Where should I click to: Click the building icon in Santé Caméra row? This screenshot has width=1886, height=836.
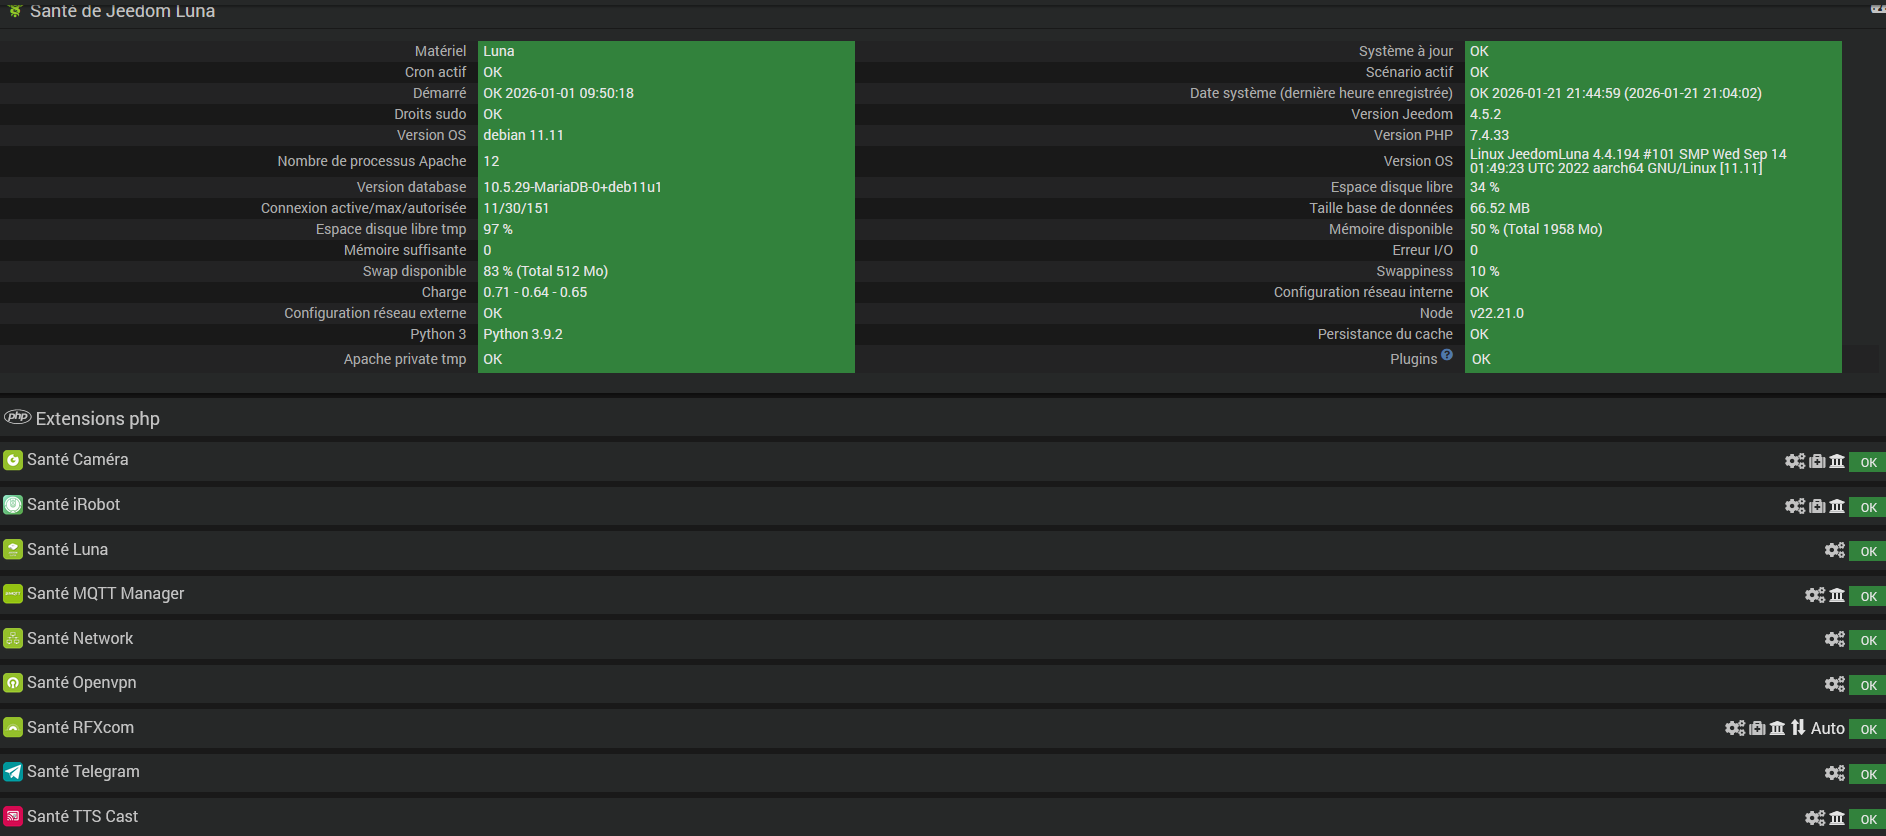point(1837,461)
